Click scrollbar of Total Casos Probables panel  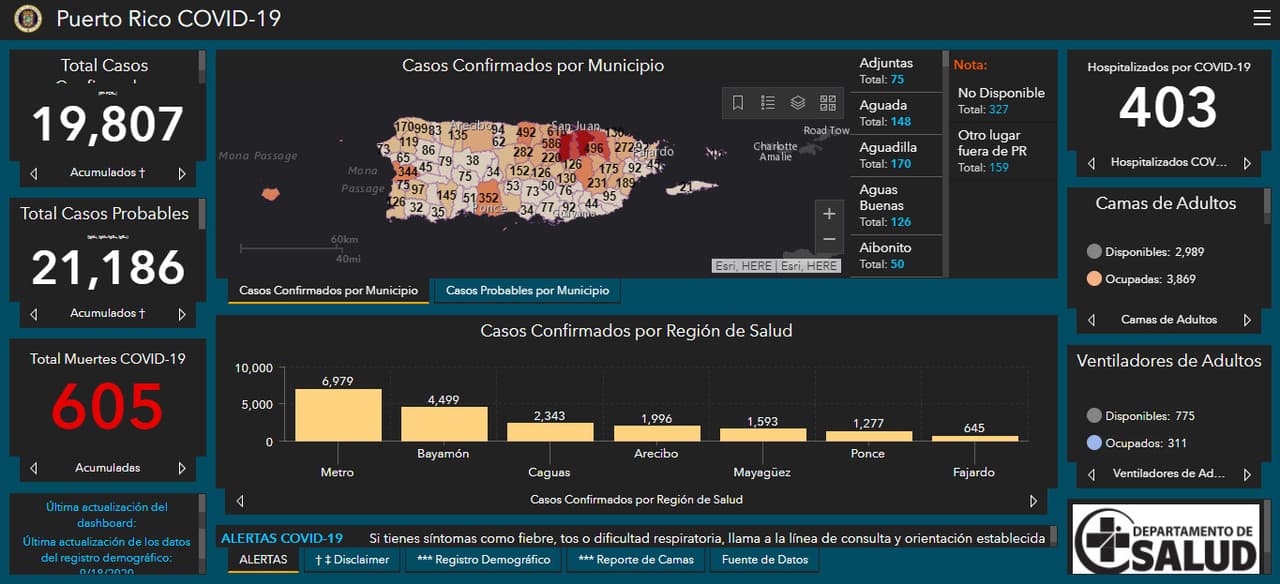pyautogui.click(x=202, y=214)
